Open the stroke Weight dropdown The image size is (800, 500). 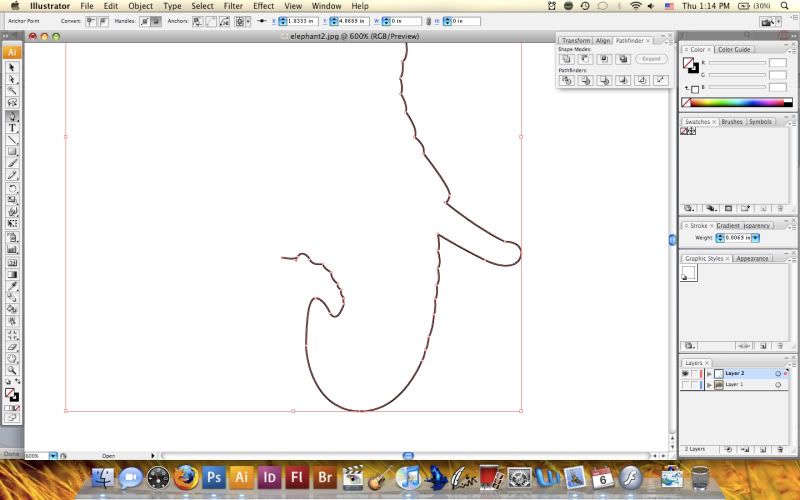point(756,238)
